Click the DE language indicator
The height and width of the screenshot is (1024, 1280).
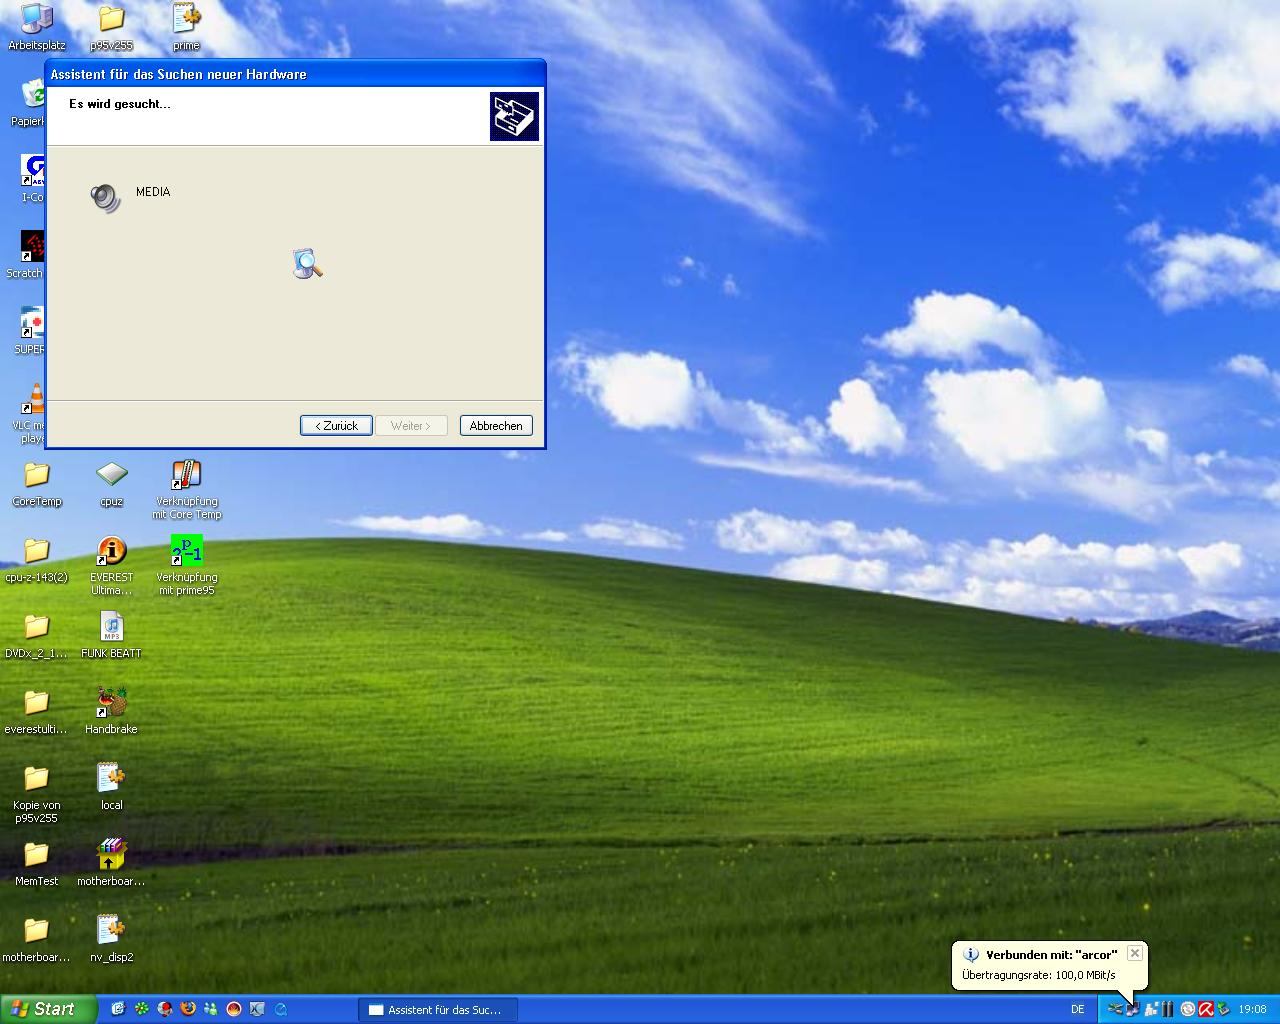click(1078, 1010)
